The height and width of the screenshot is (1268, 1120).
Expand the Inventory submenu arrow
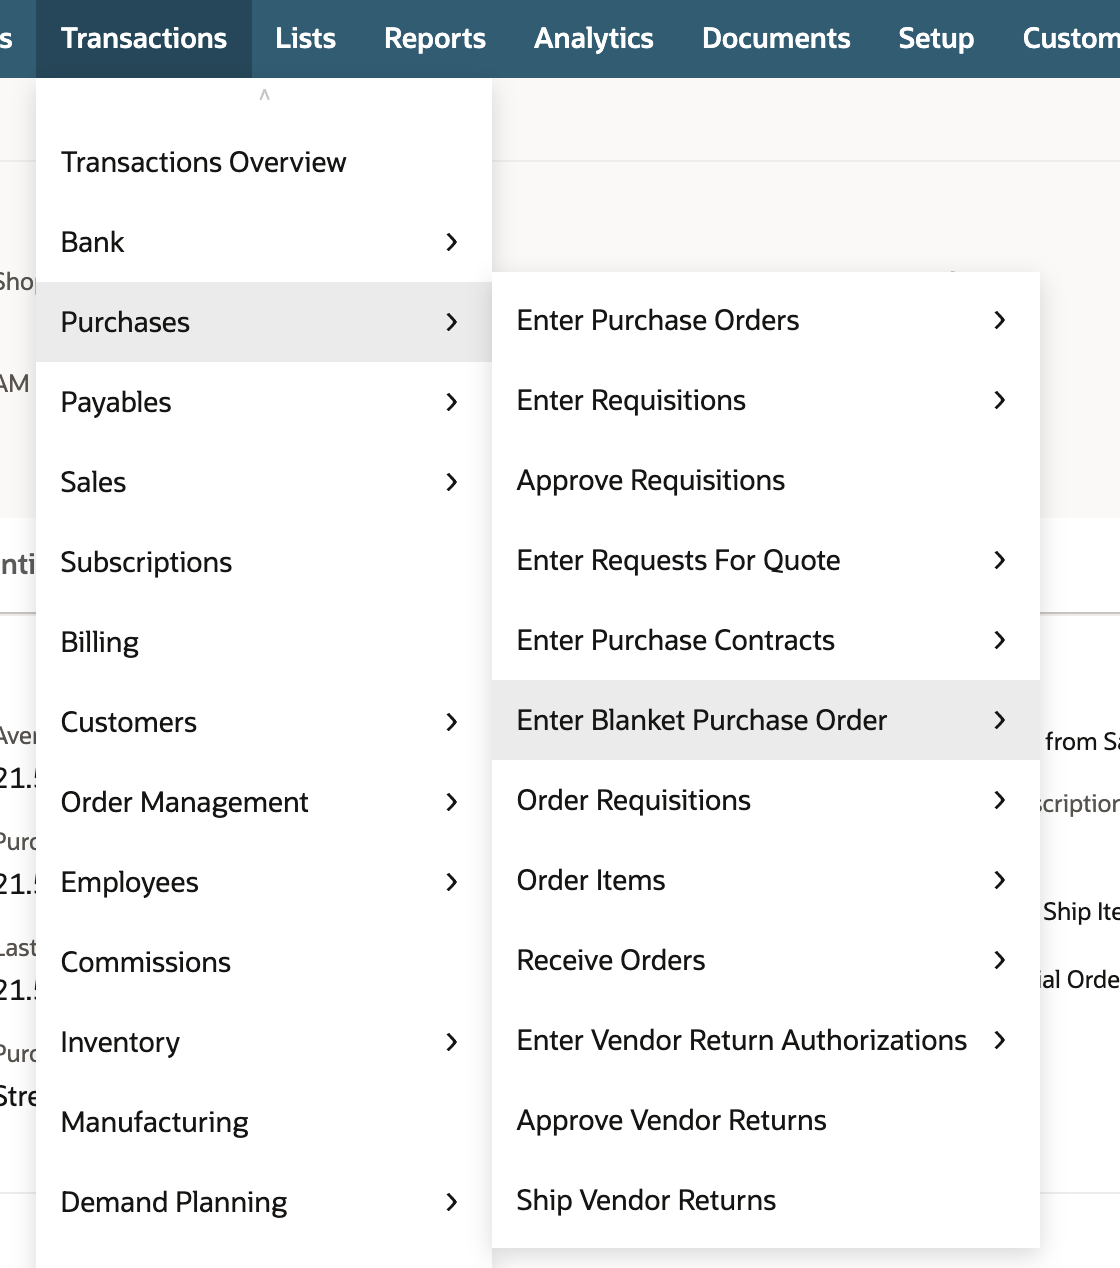(x=452, y=1042)
